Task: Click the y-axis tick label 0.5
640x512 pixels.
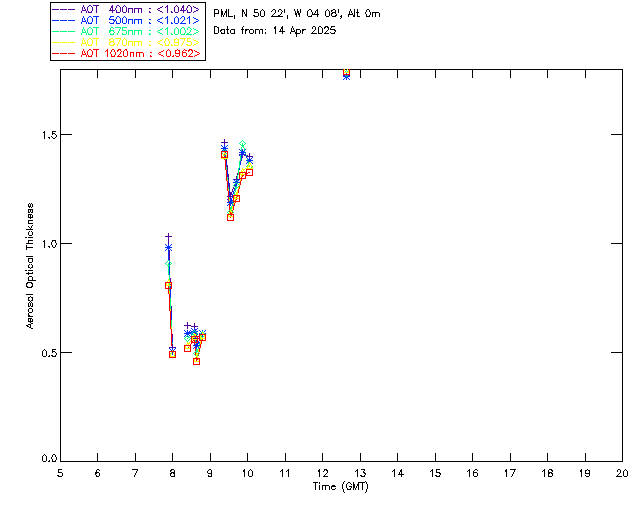Action: 49,353
